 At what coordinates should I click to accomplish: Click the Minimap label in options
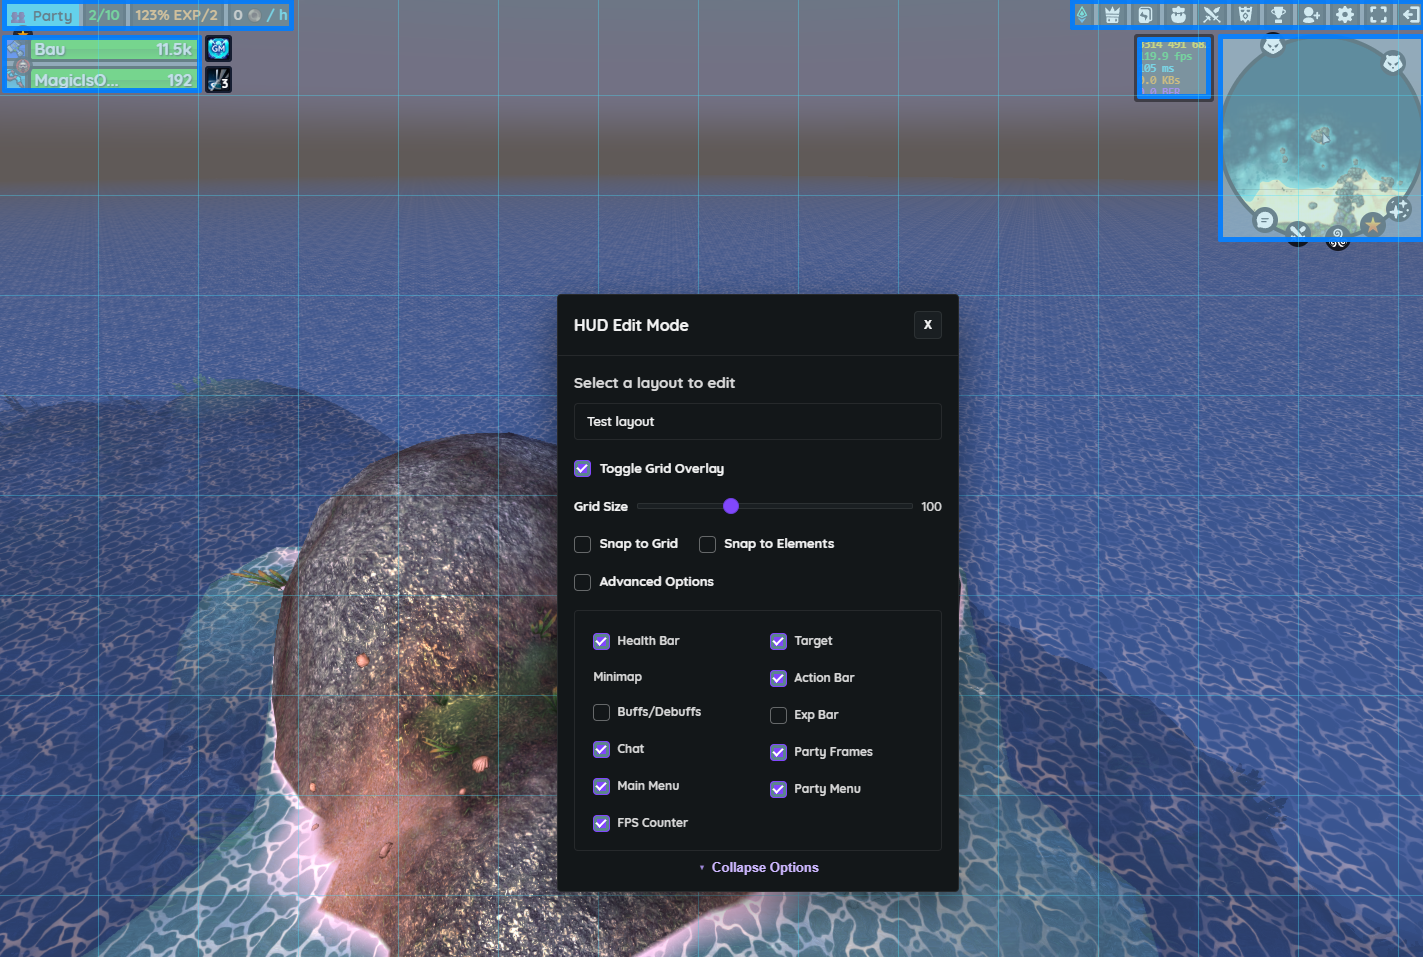click(x=617, y=677)
